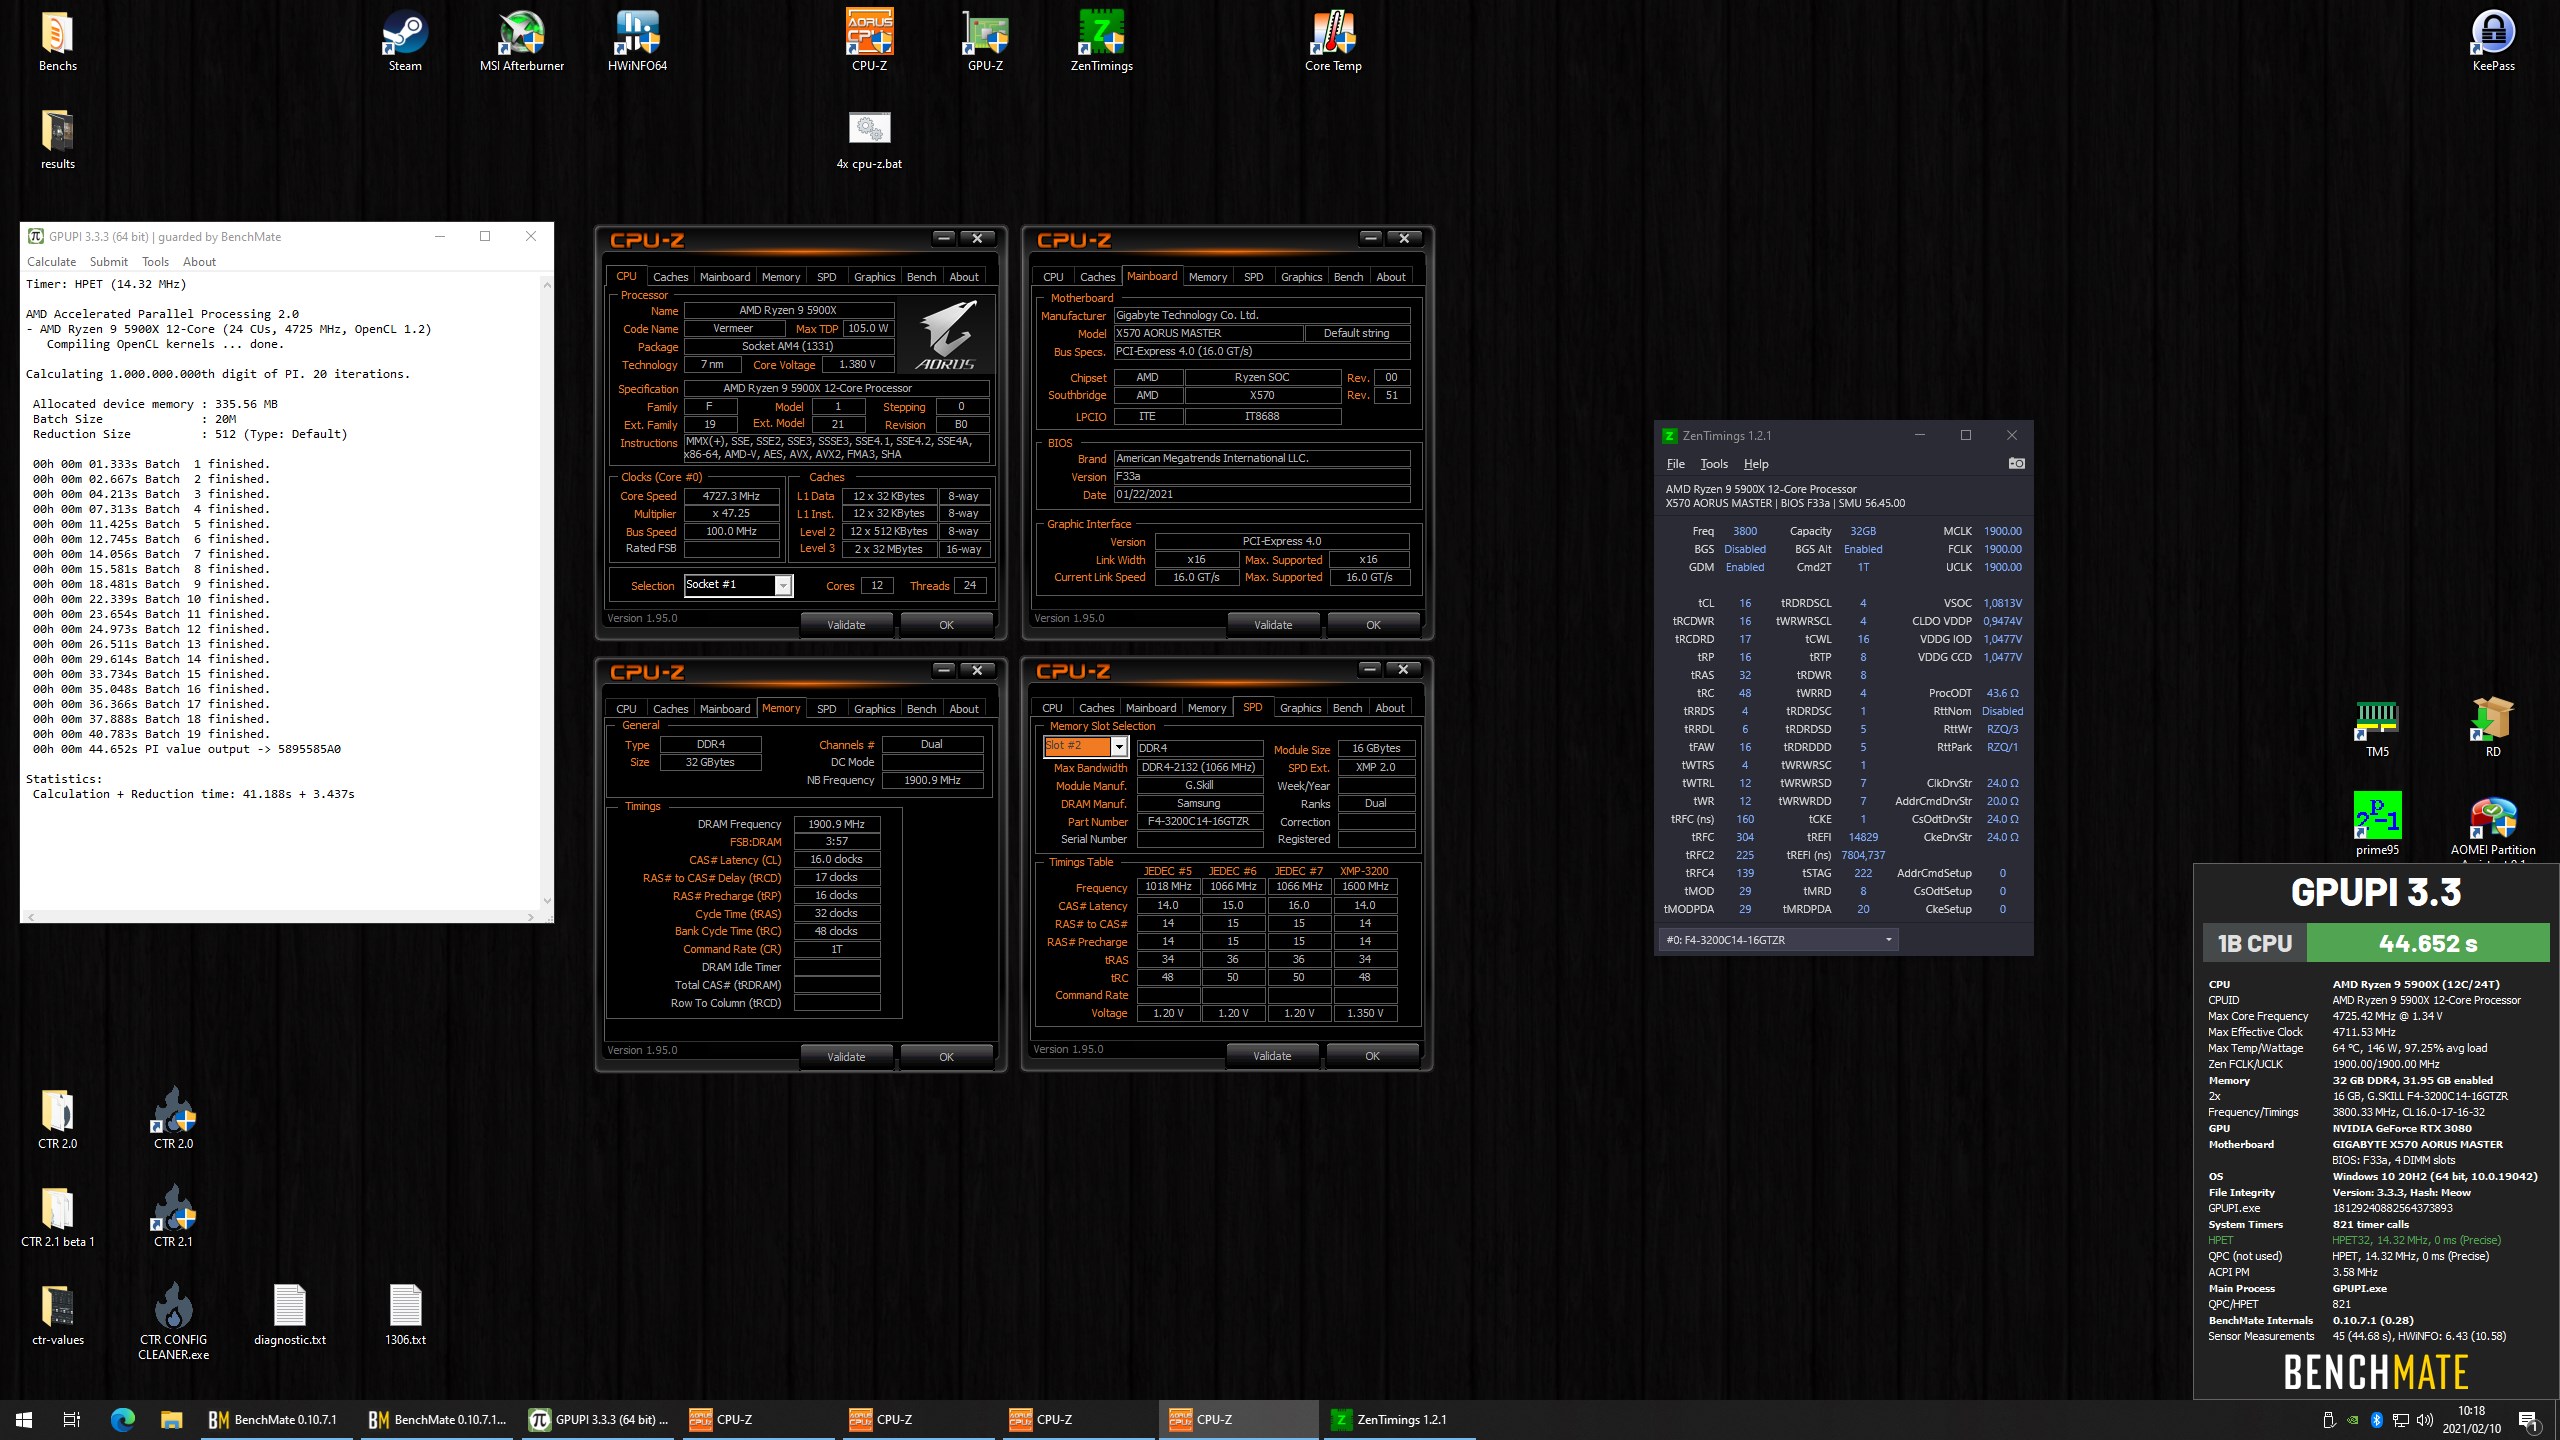Click OK in CPU-Z SPD window

tap(1372, 1056)
